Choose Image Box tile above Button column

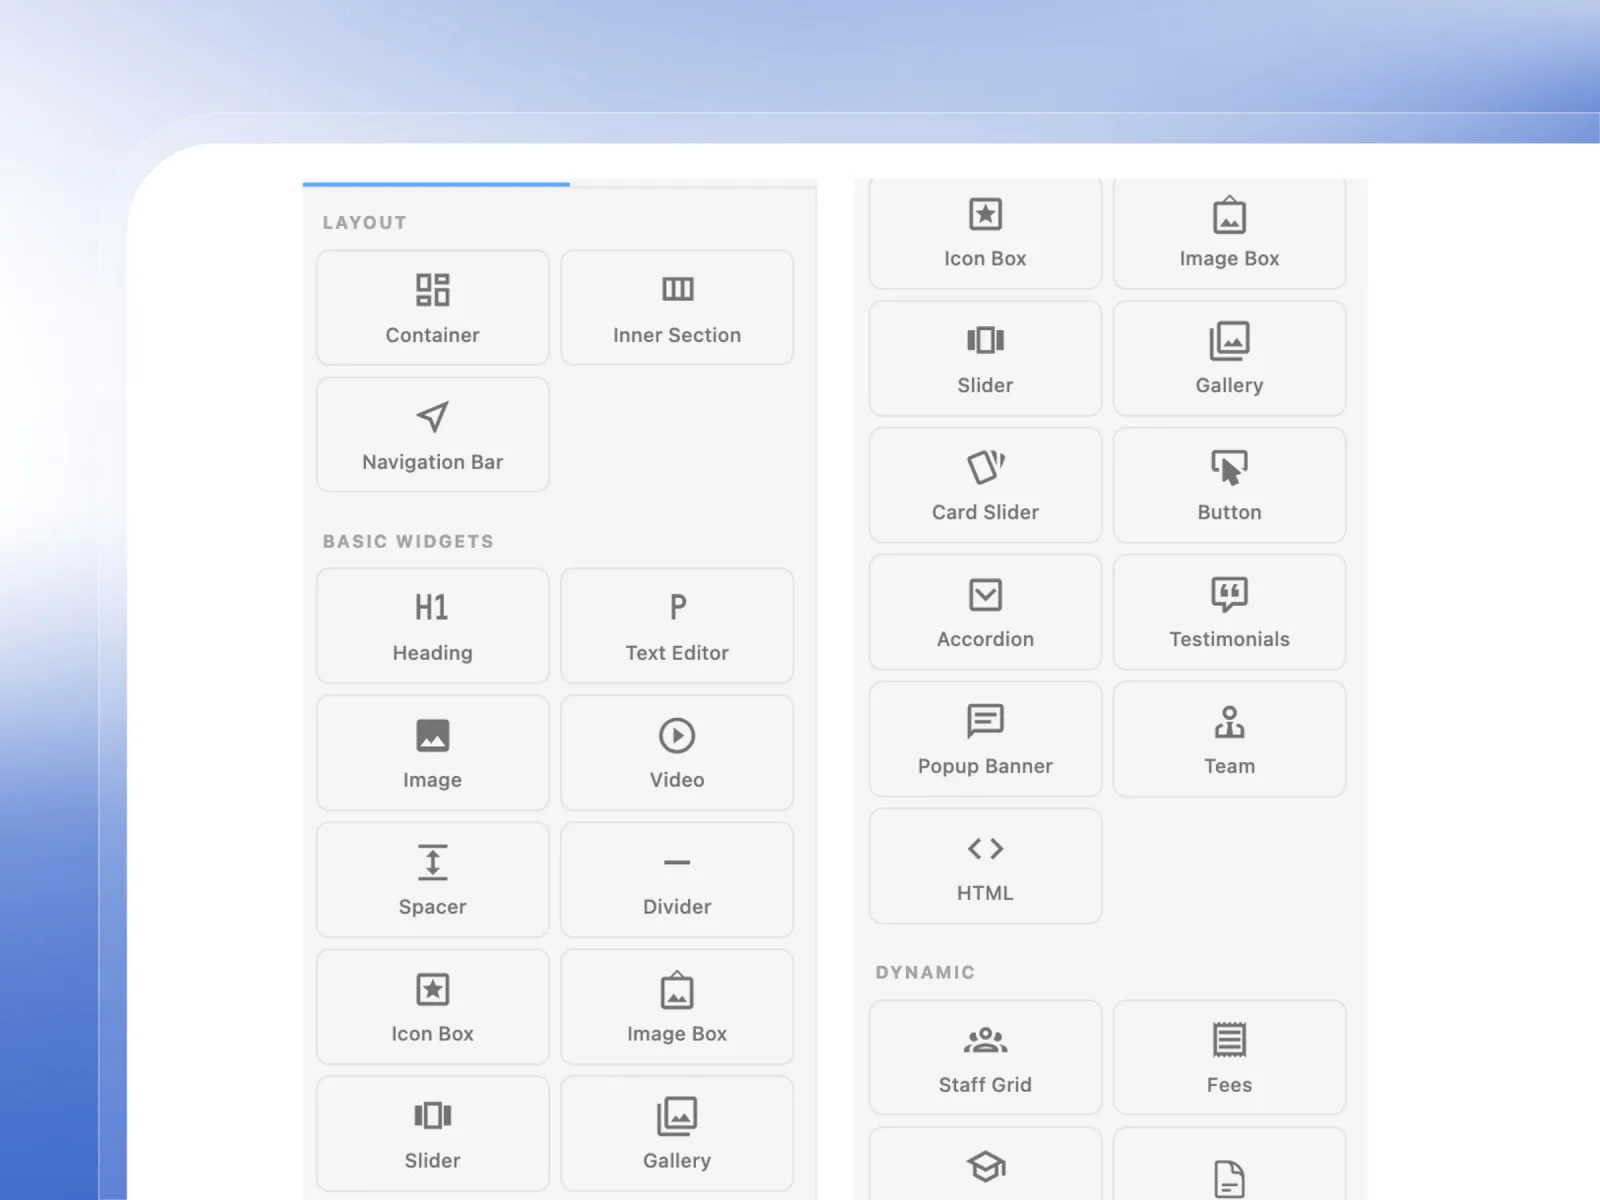1229,234
